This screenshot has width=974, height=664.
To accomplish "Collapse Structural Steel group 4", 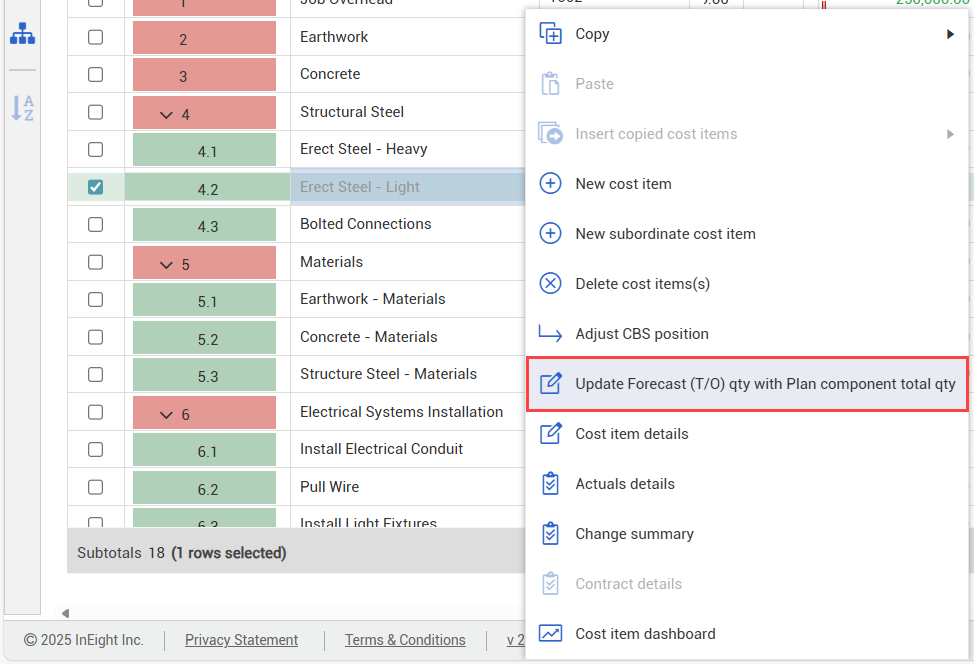I will pyautogui.click(x=166, y=115).
